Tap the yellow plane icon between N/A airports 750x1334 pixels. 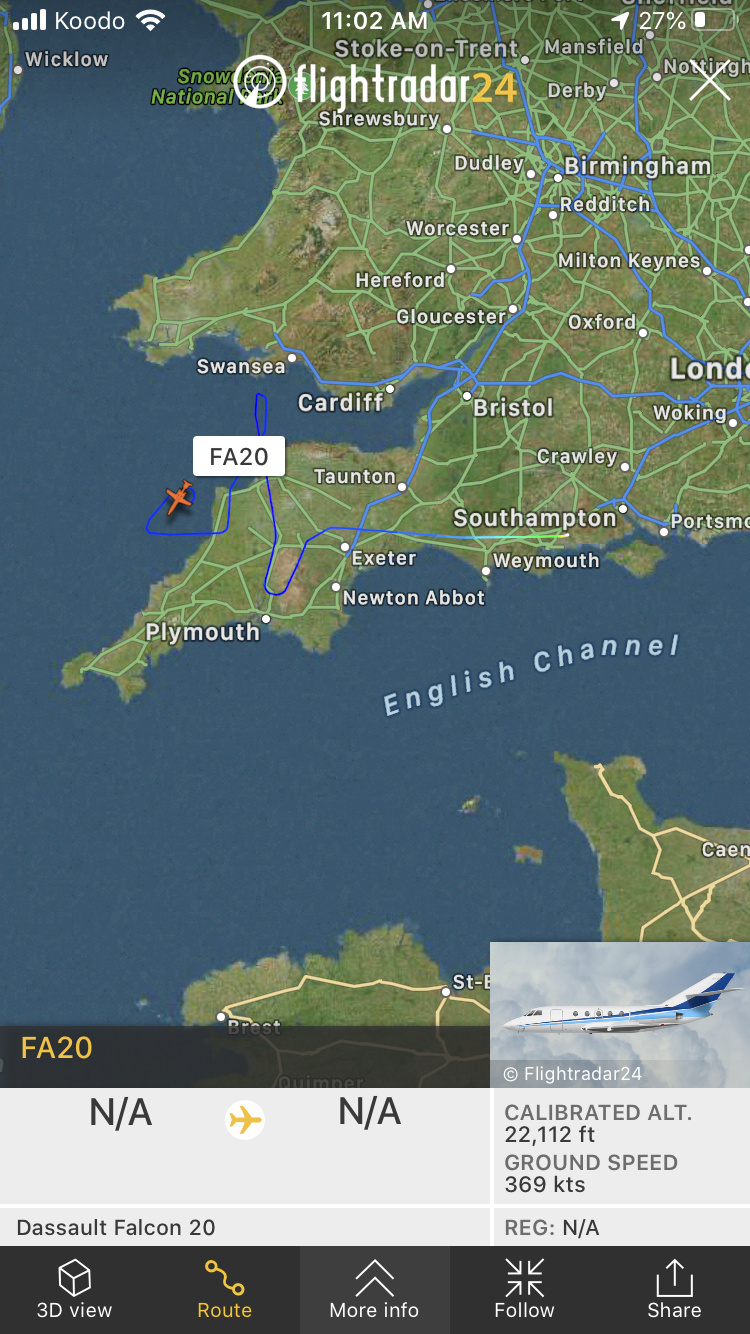[245, 1119]
